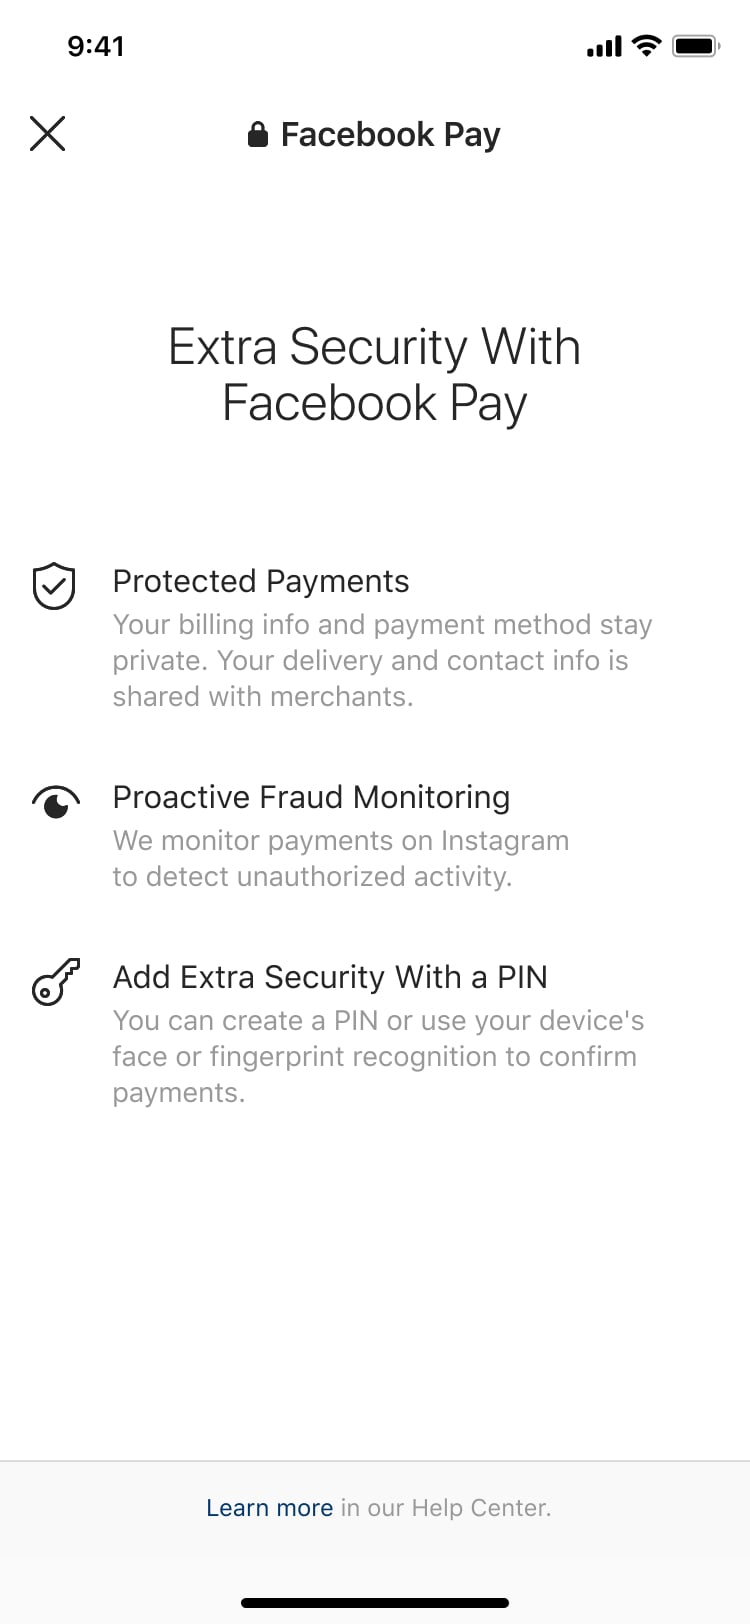Tap the "in our Help Center" text

[446, 1508]
